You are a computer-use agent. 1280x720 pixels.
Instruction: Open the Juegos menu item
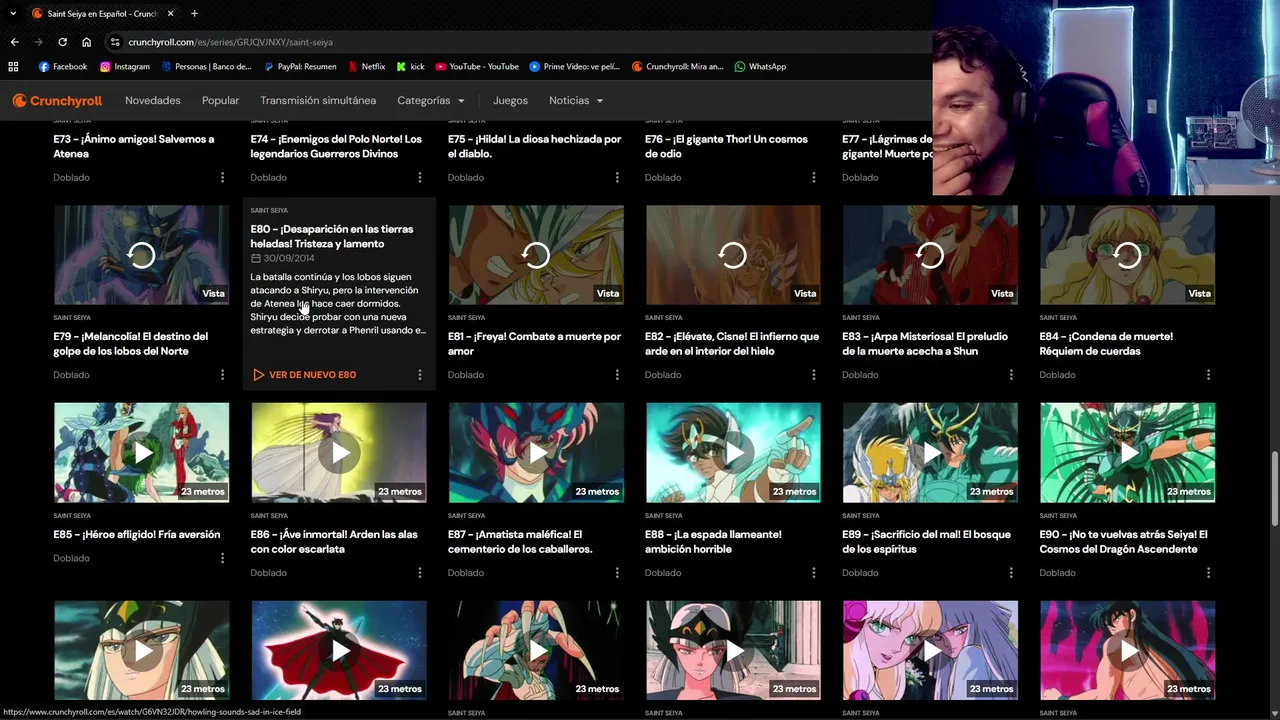[x=510, y=100]
